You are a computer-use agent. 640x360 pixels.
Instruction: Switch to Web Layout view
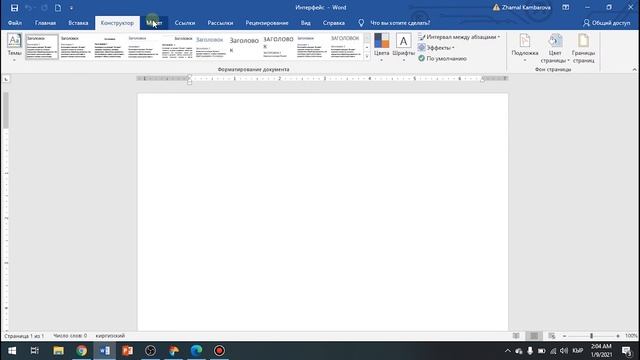click(x=552, y=336)
